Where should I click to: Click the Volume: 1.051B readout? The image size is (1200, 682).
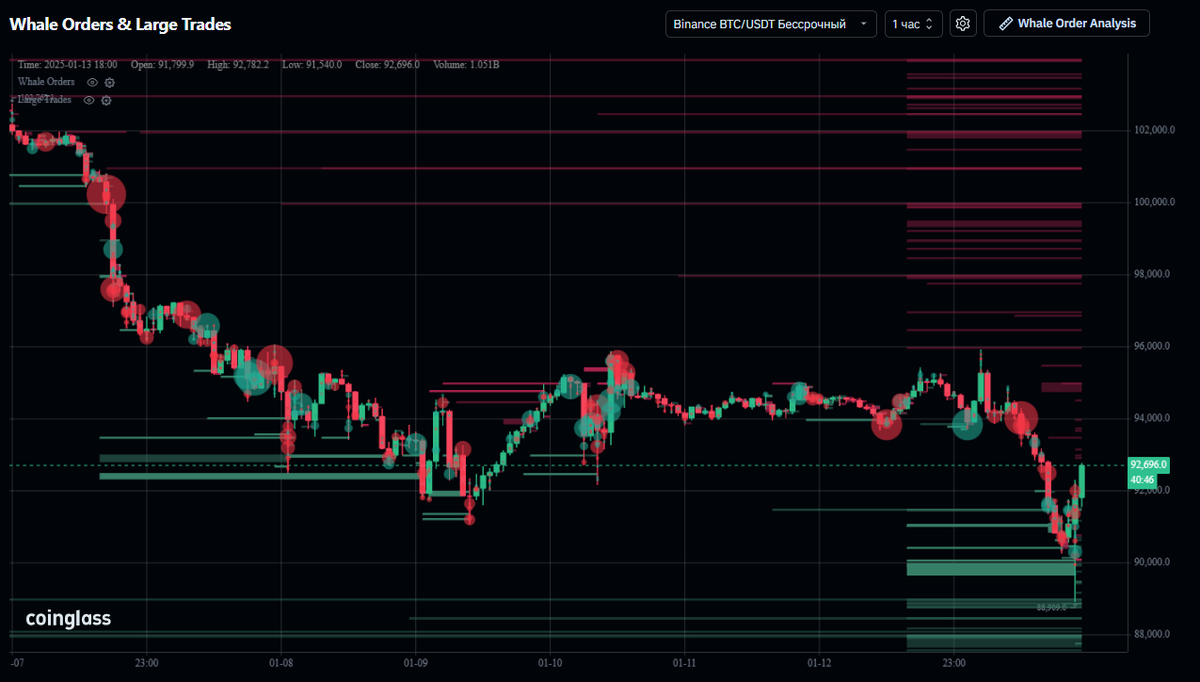click(466, 64)
